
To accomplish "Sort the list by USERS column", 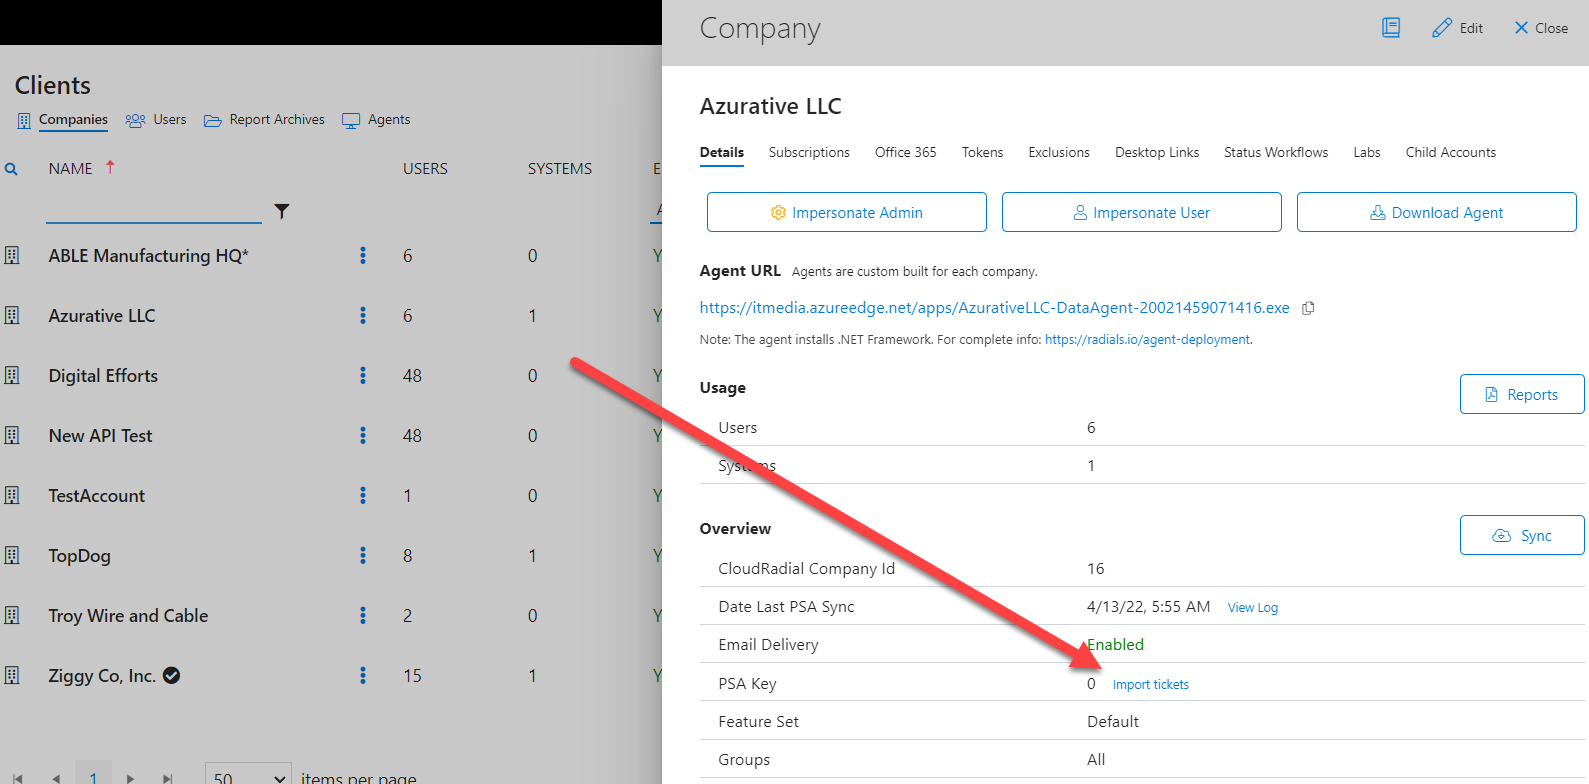I will click(x=425, y=169).
